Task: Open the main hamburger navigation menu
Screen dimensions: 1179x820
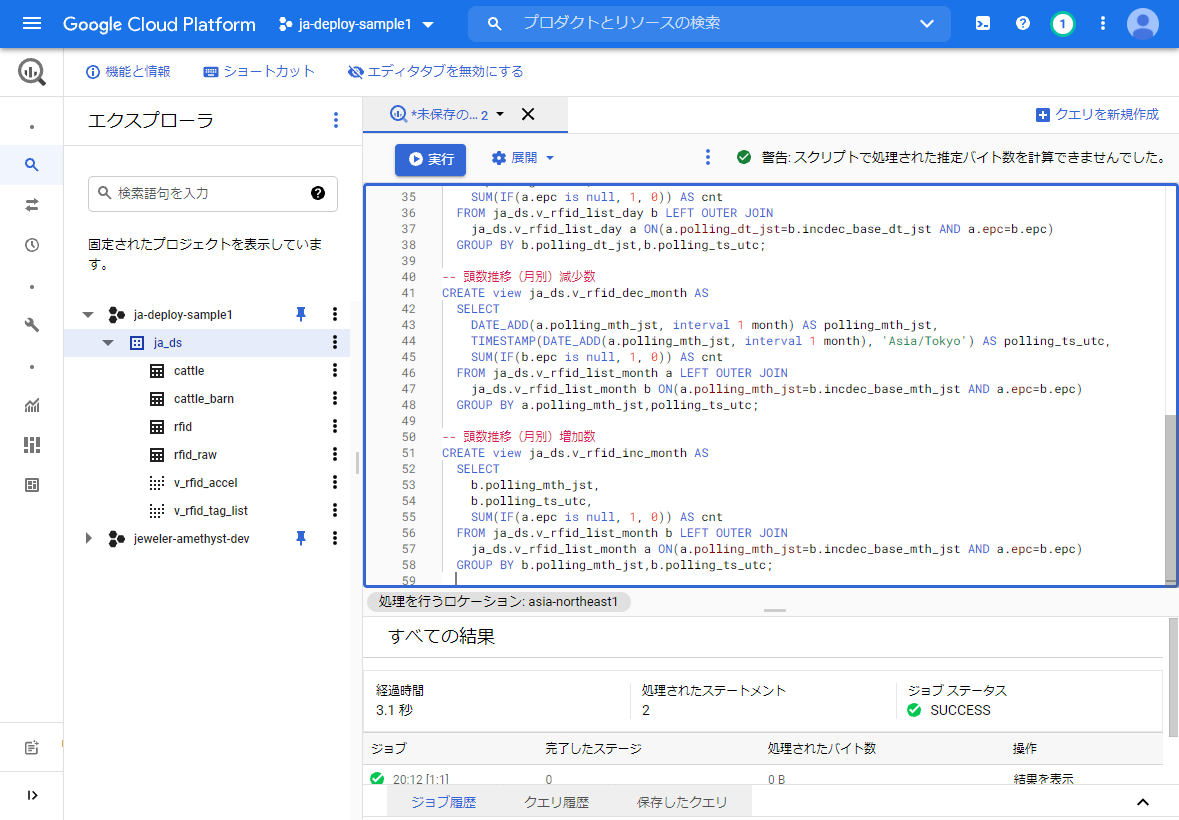Action: [32, 23]
